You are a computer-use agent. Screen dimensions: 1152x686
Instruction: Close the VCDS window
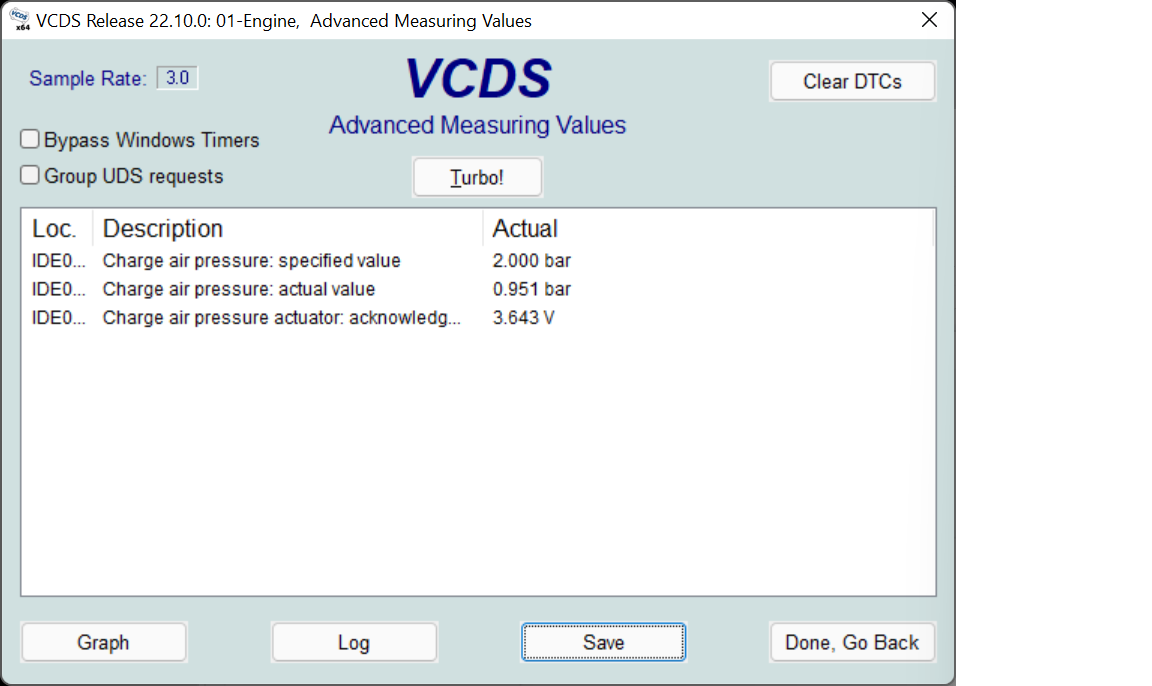coord(929,20)
